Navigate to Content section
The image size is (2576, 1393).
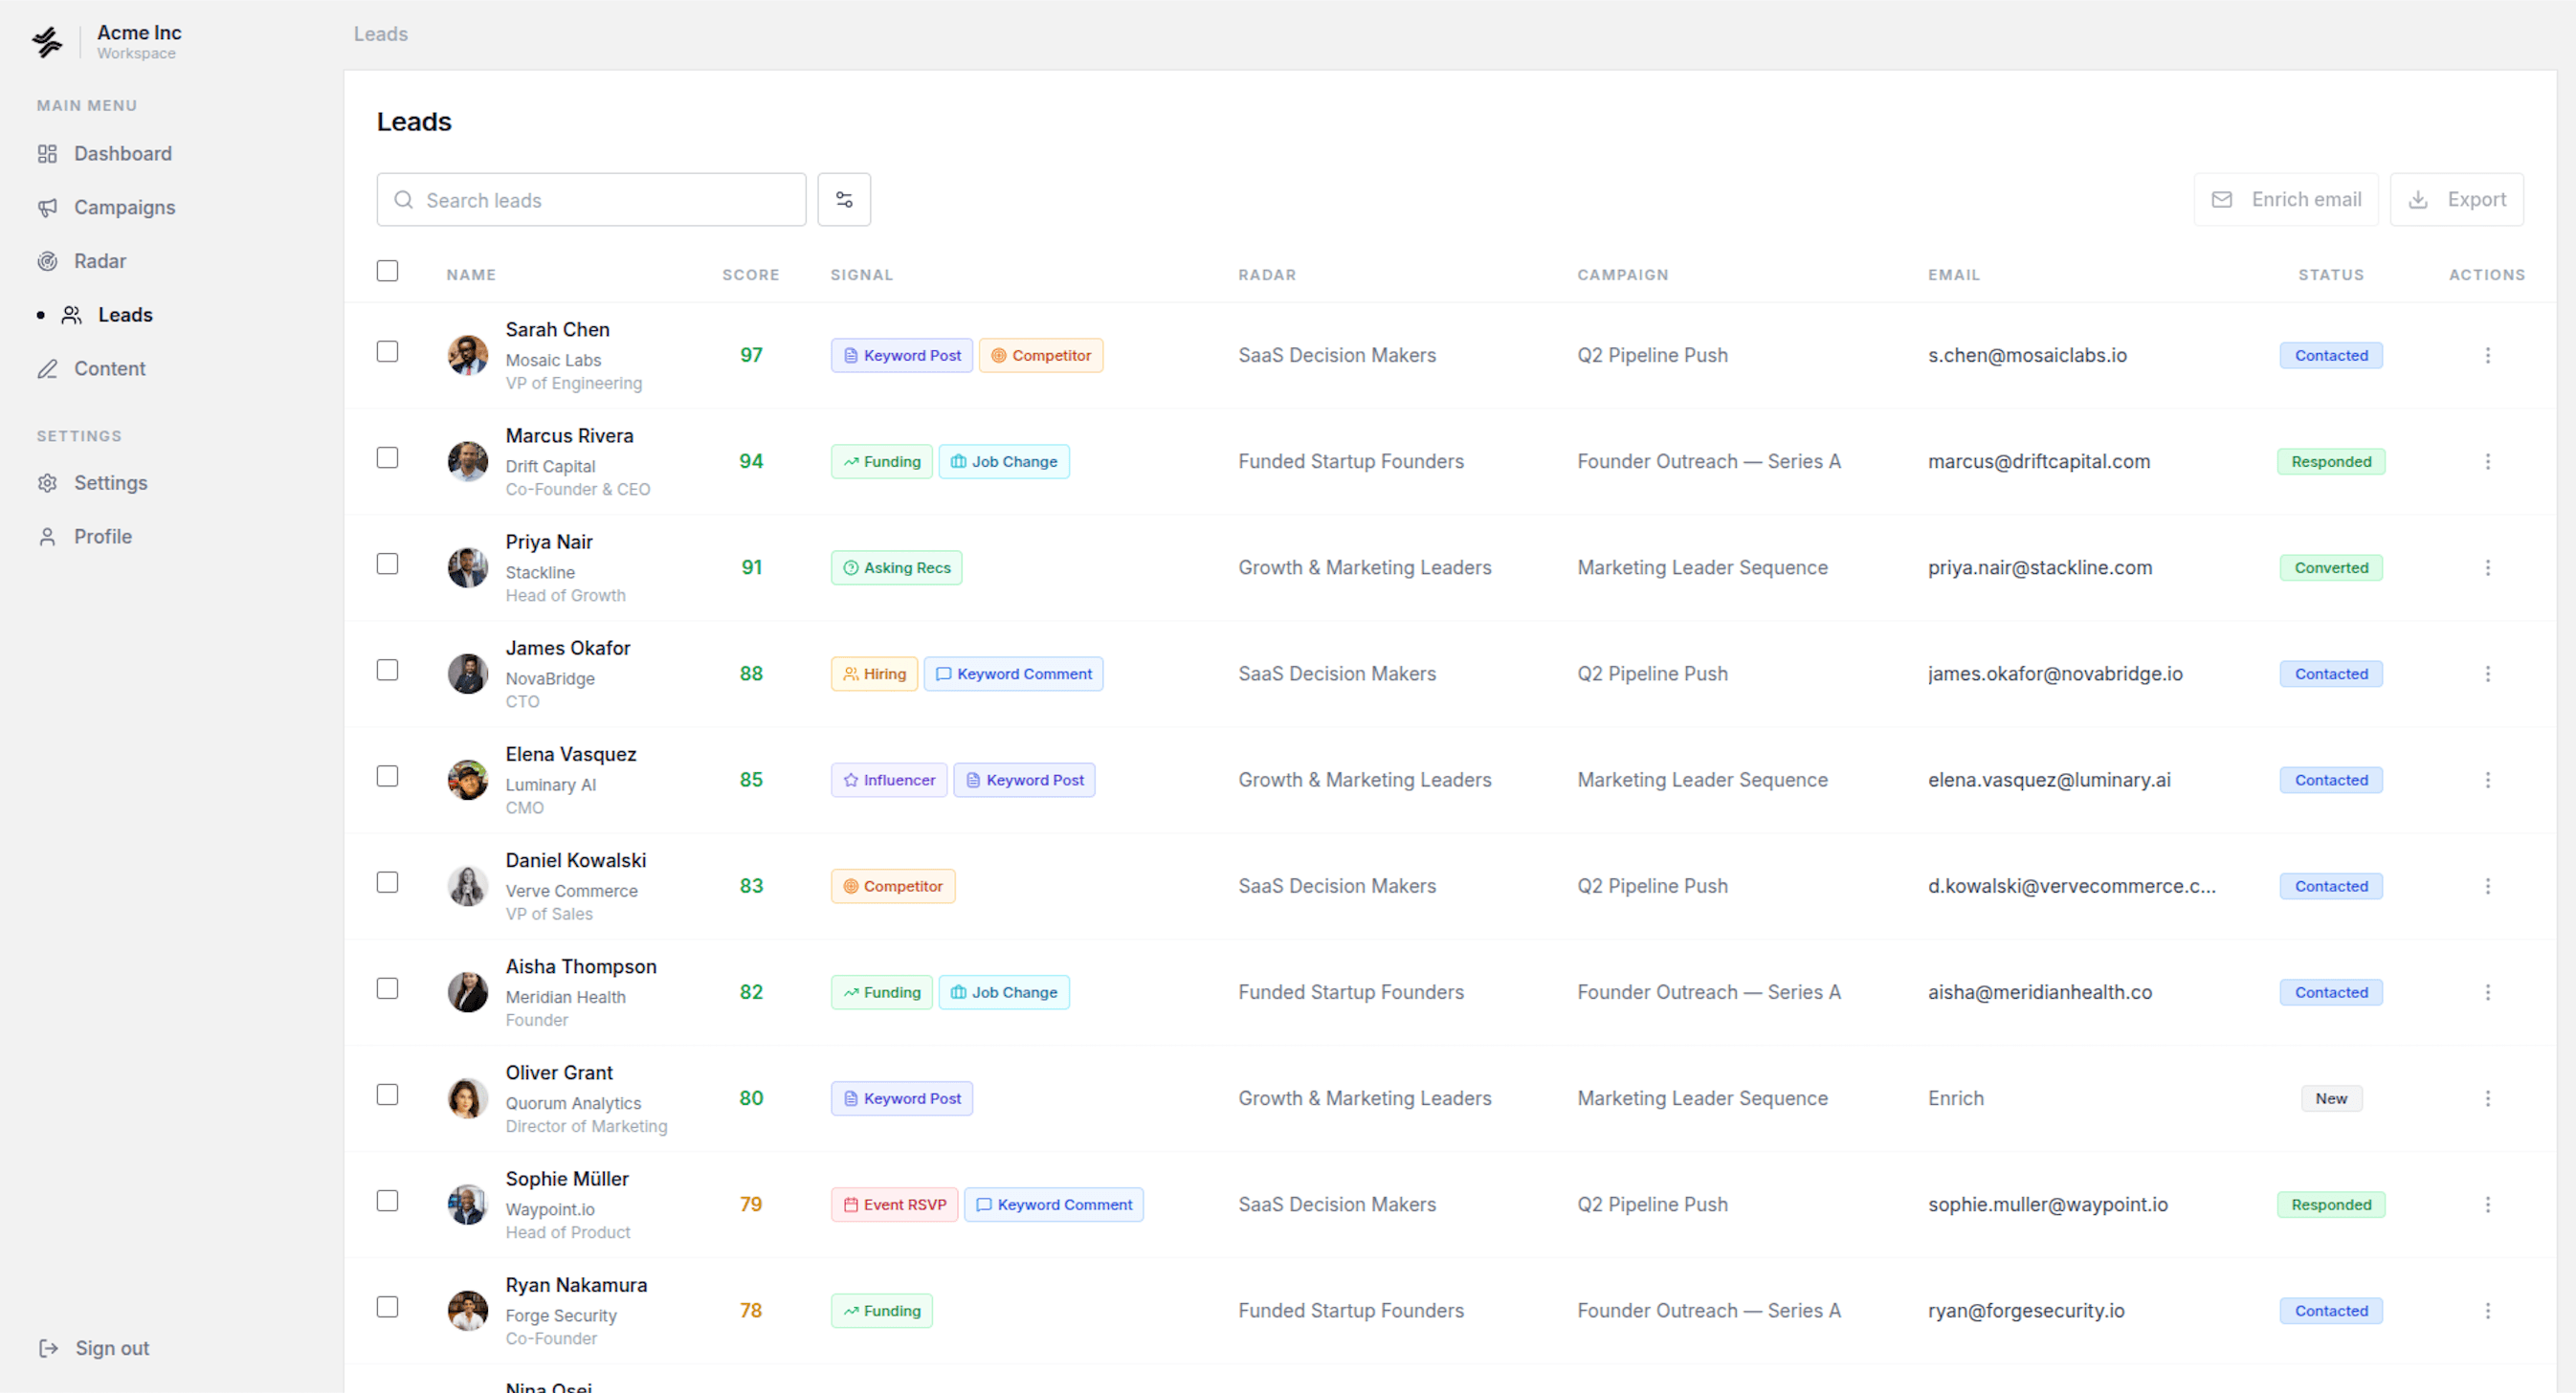[109, 369]
